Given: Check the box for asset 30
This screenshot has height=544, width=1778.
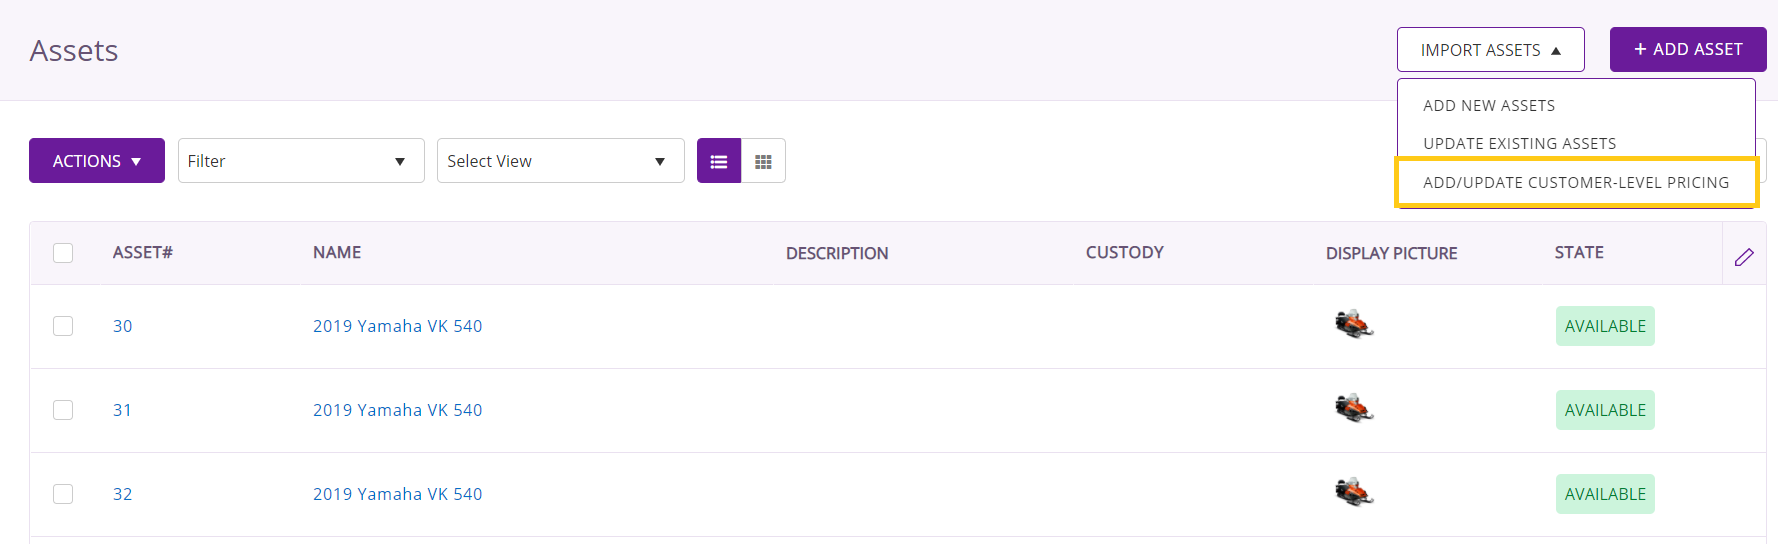Looking at the screenshot, I should click(x=63, y=326).
